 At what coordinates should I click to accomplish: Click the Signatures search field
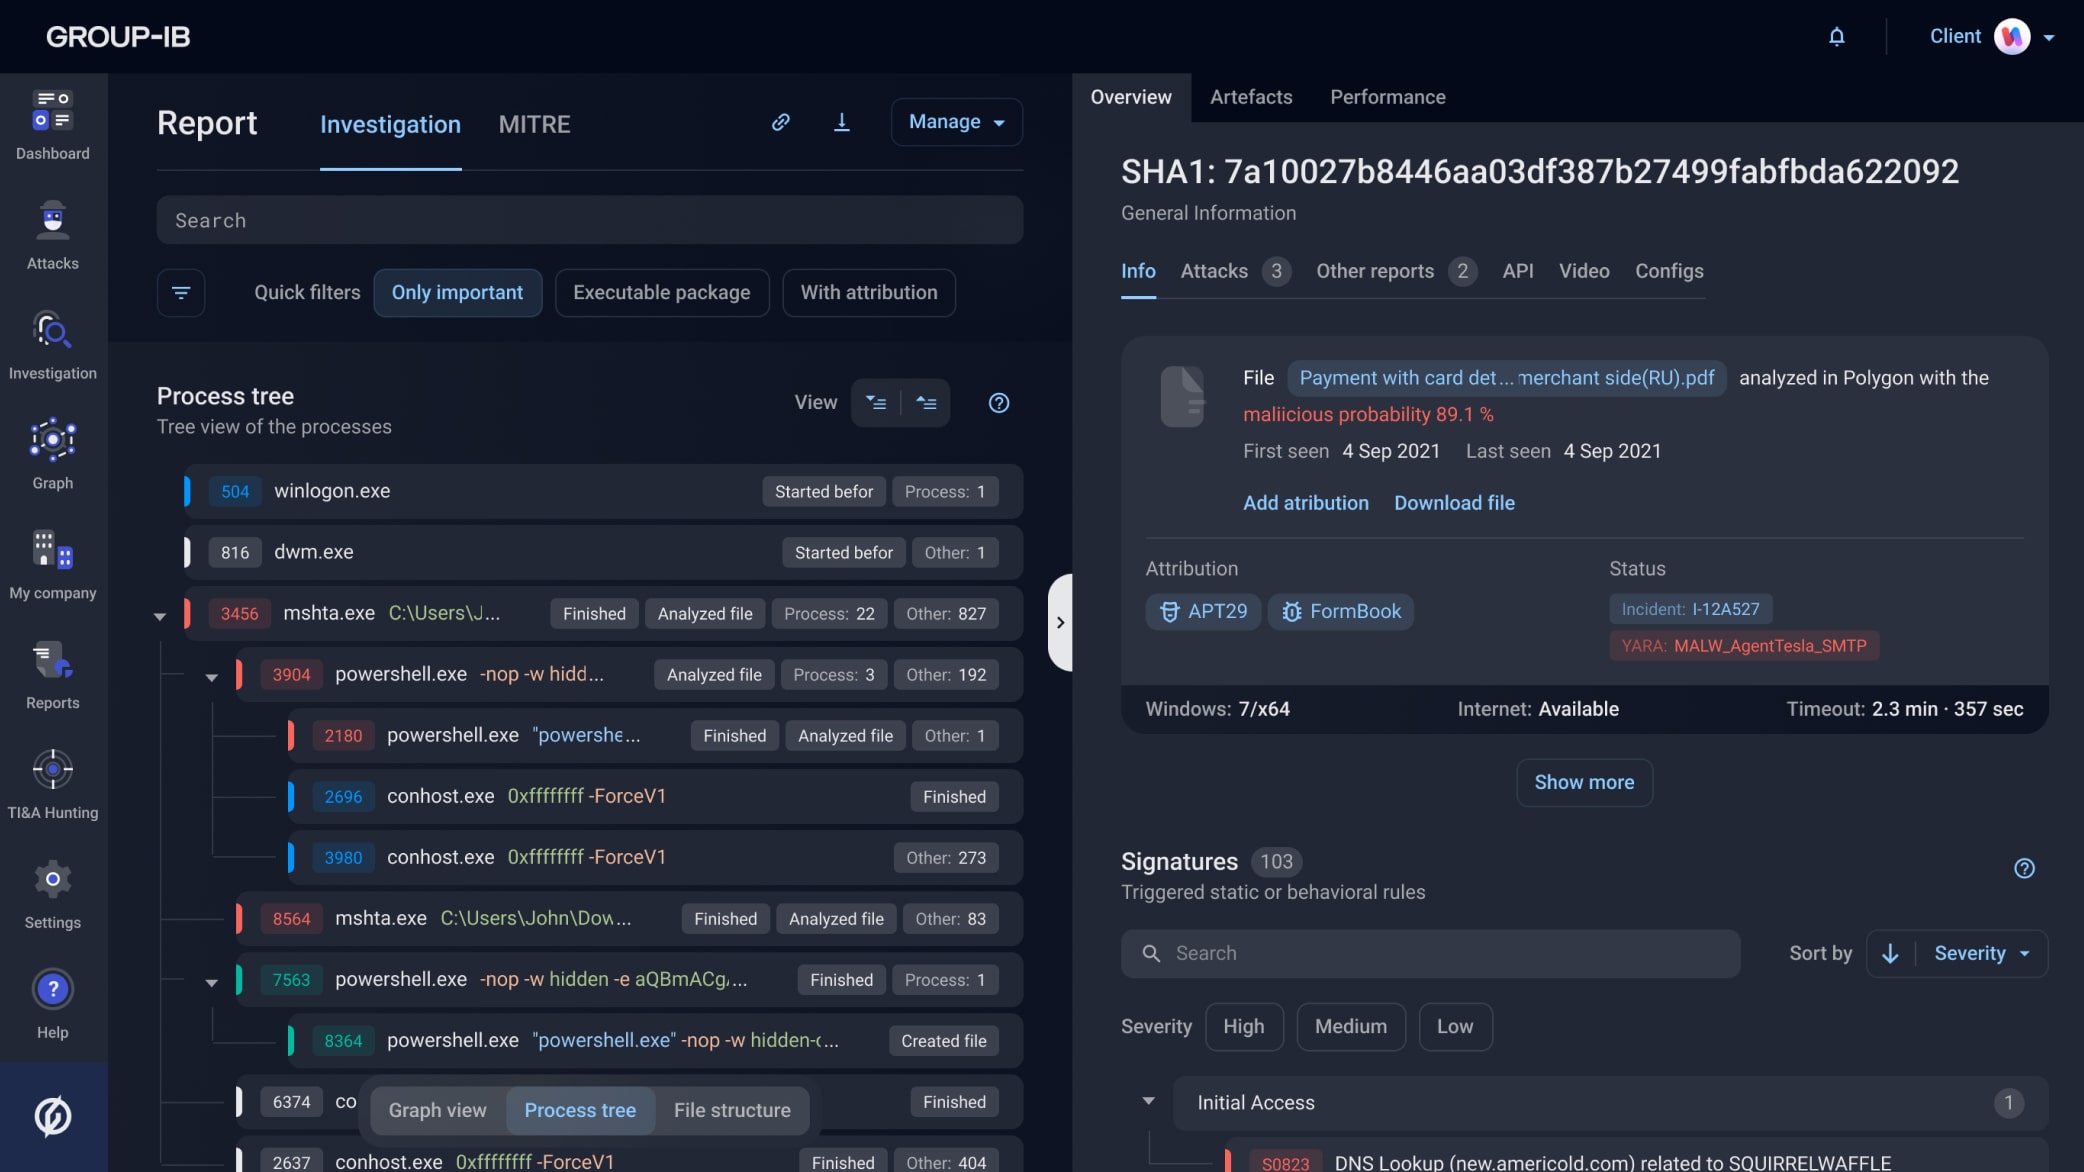(x=1428, y=953)
